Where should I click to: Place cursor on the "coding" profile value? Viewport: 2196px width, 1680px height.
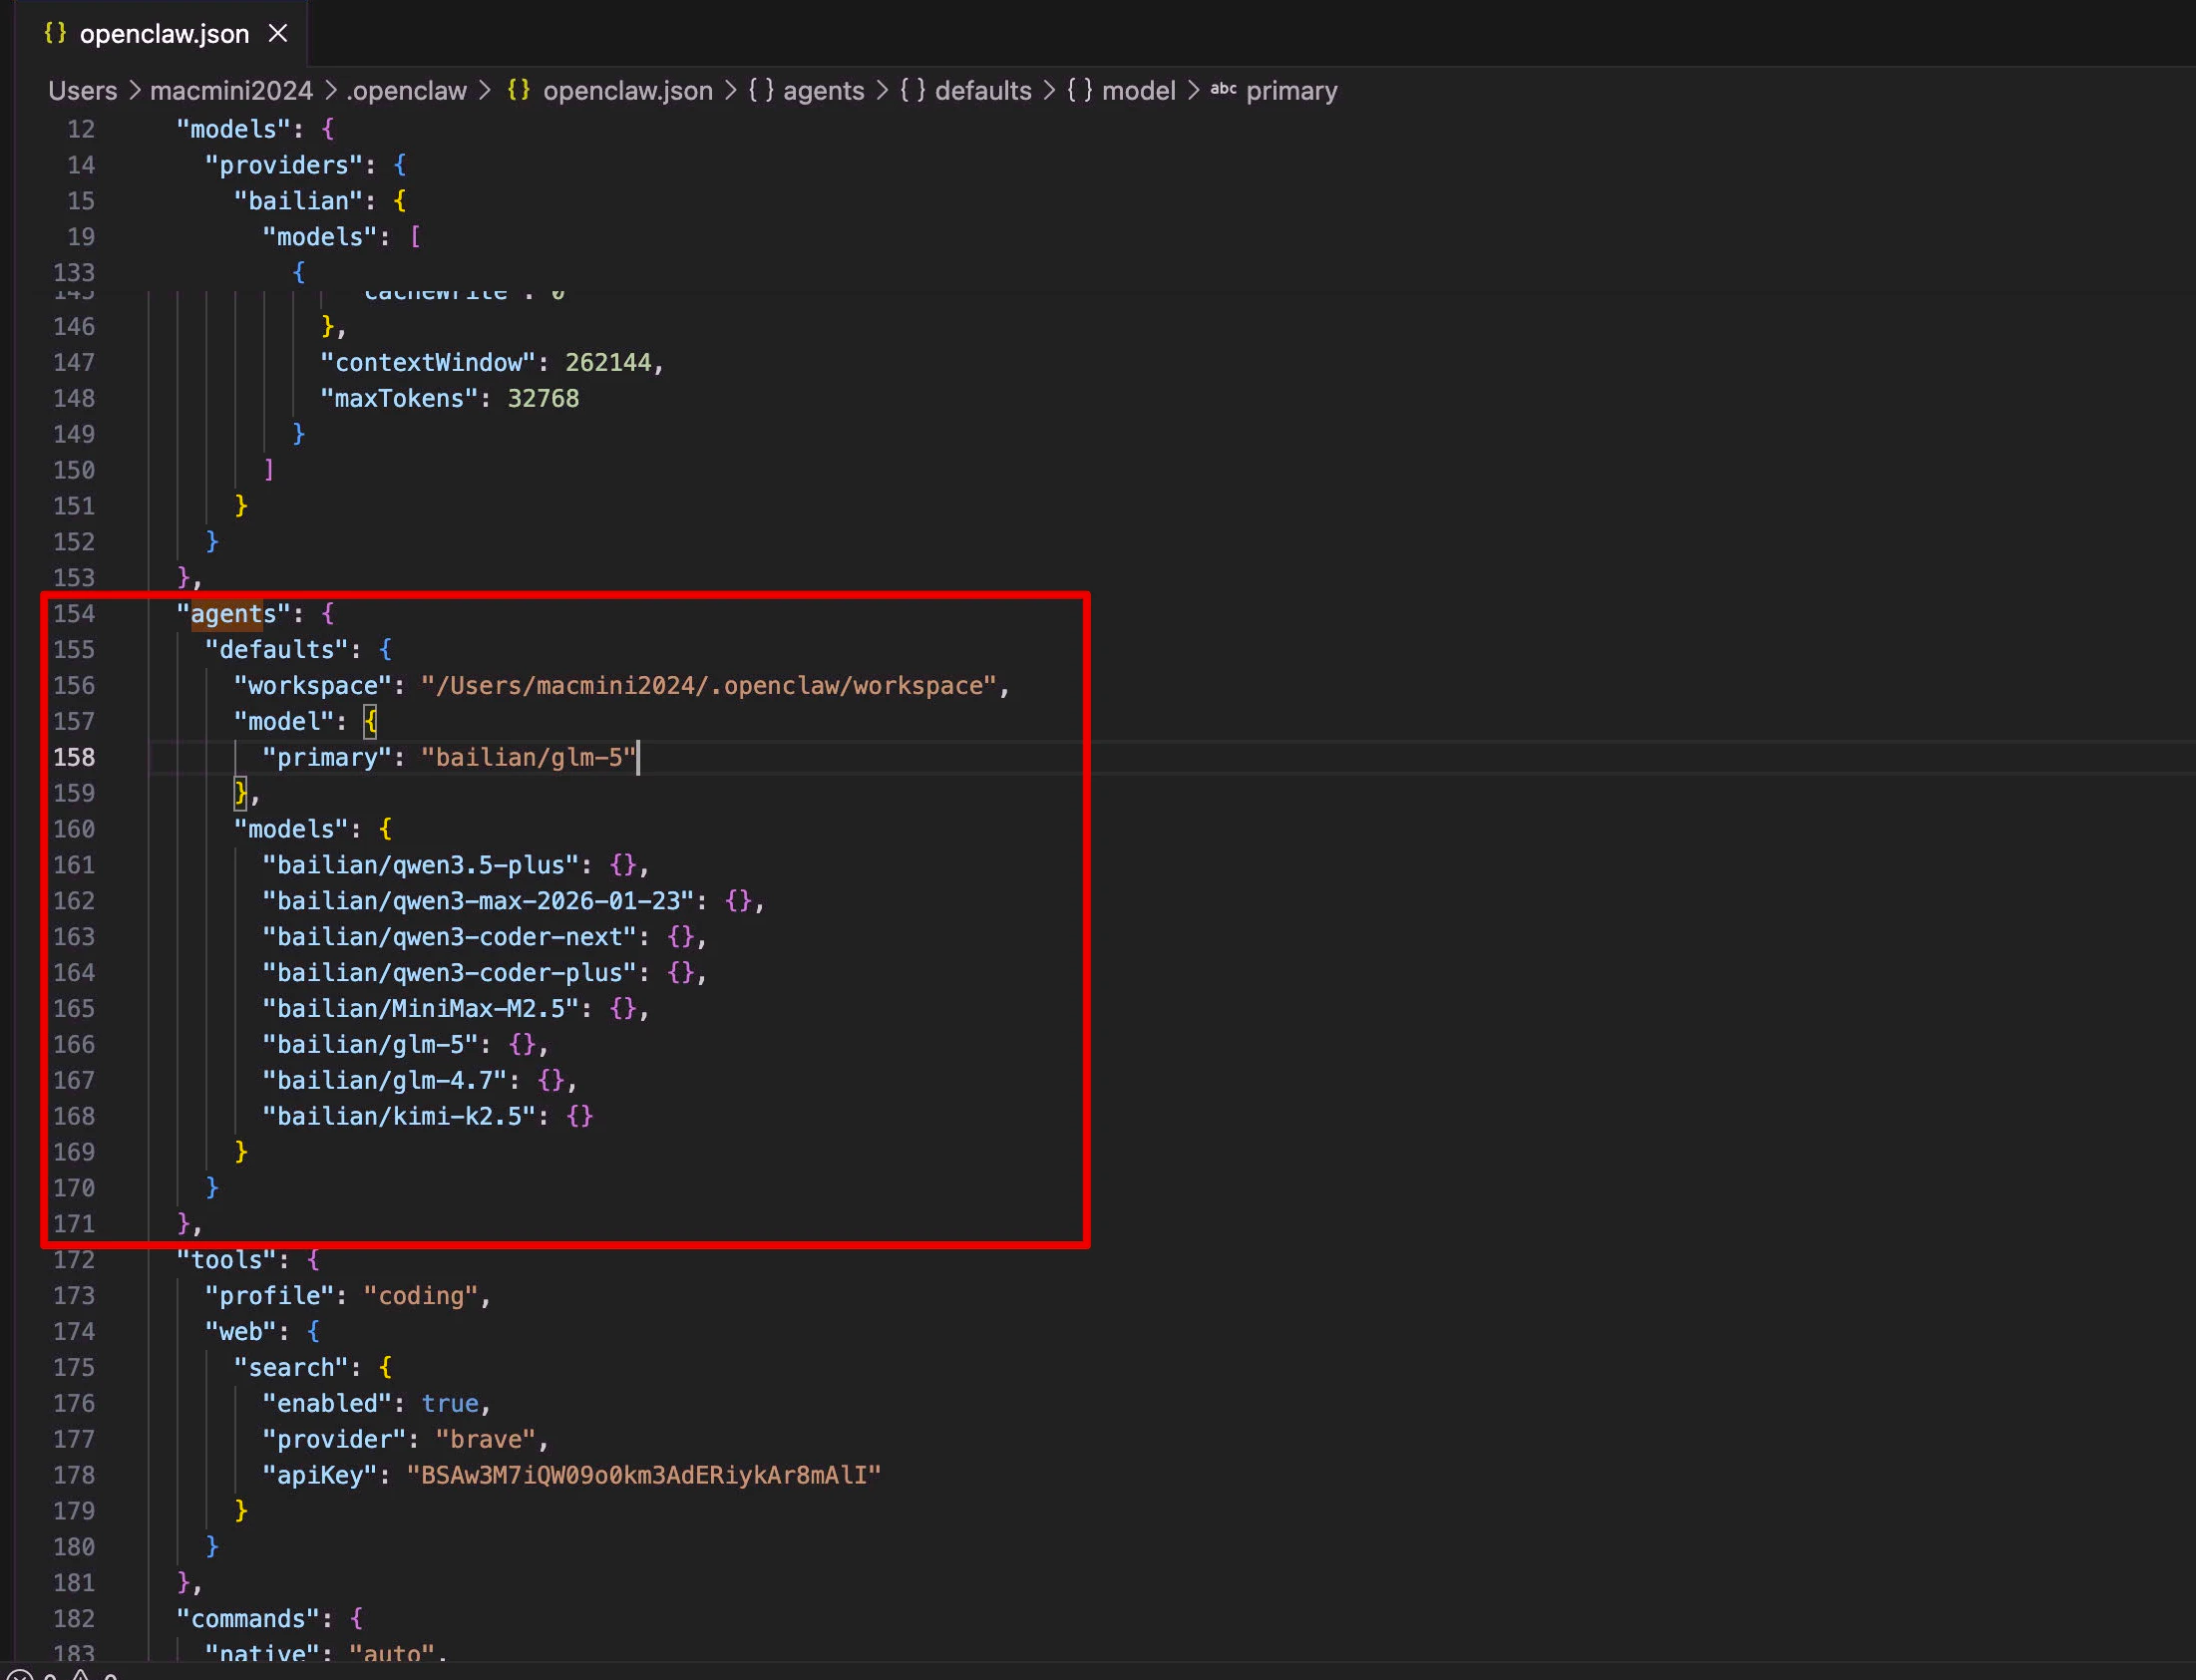point(420,1296)
